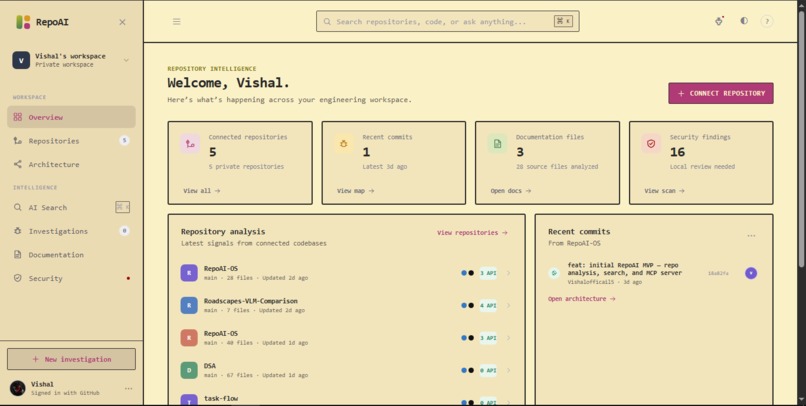Viewport: 806px width, 406px height.
Task: Click the View scan link
Action: click(x=664, y=191)
